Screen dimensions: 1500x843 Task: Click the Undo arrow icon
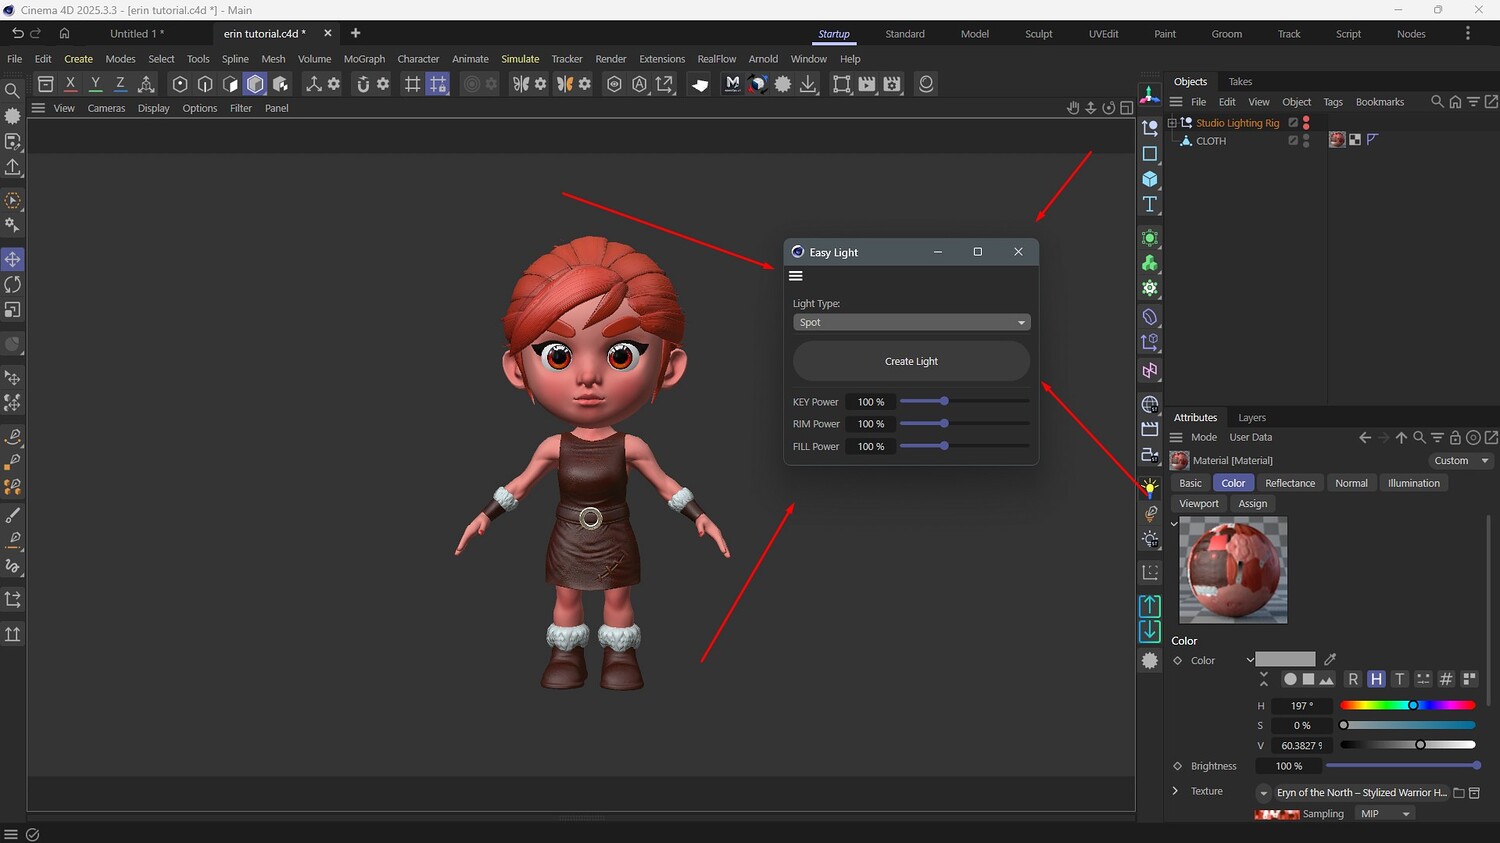(17, 34)
